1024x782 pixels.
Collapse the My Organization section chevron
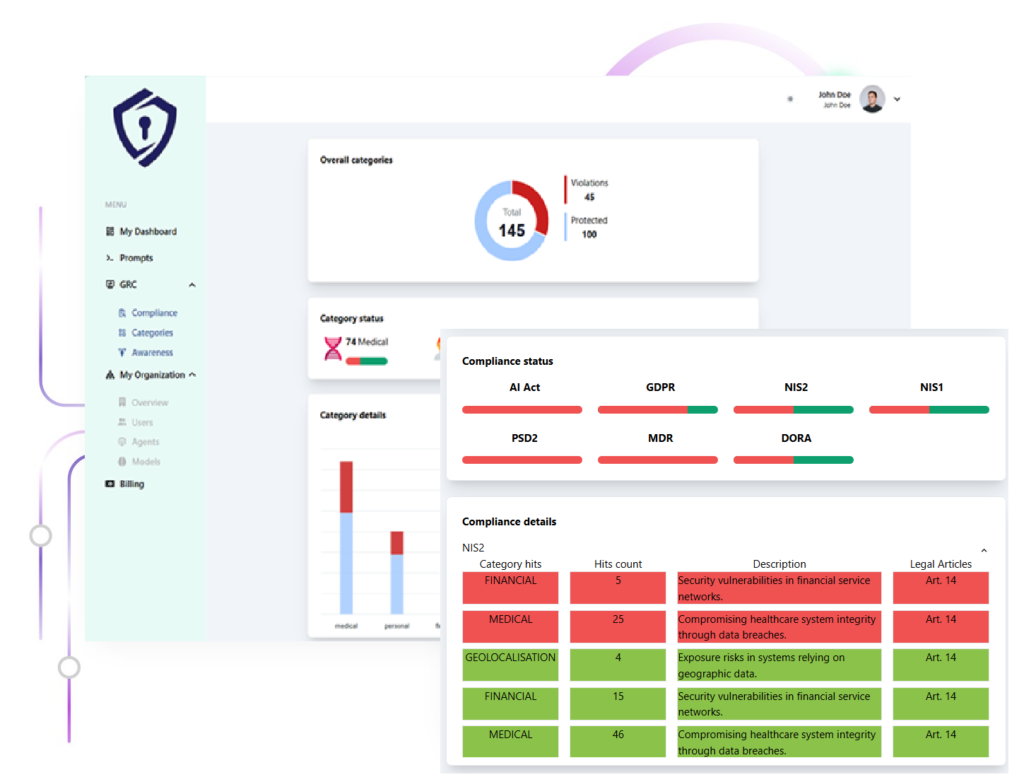coord(192,375)
